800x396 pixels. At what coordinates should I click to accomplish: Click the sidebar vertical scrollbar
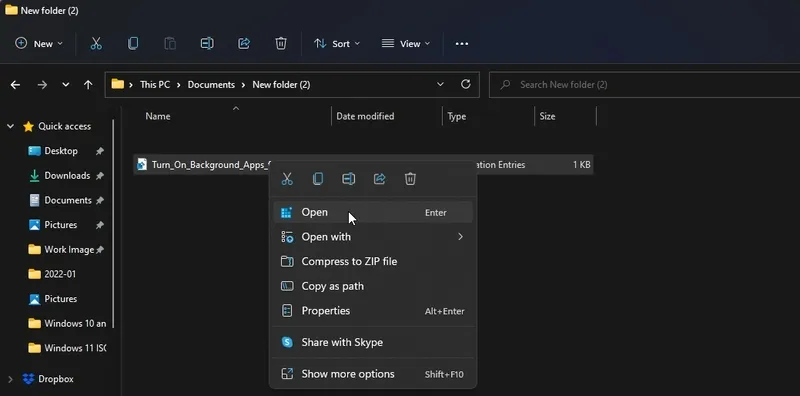(x=113, y=225)
